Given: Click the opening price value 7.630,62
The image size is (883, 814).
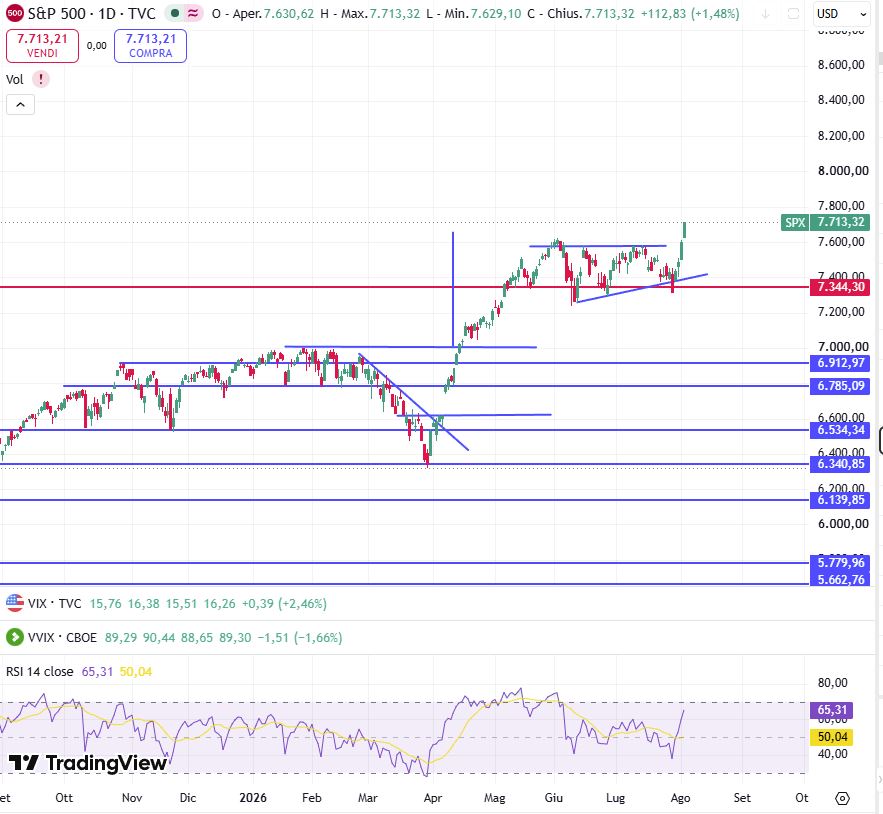Looking at the screenshot, I should 289,14.
